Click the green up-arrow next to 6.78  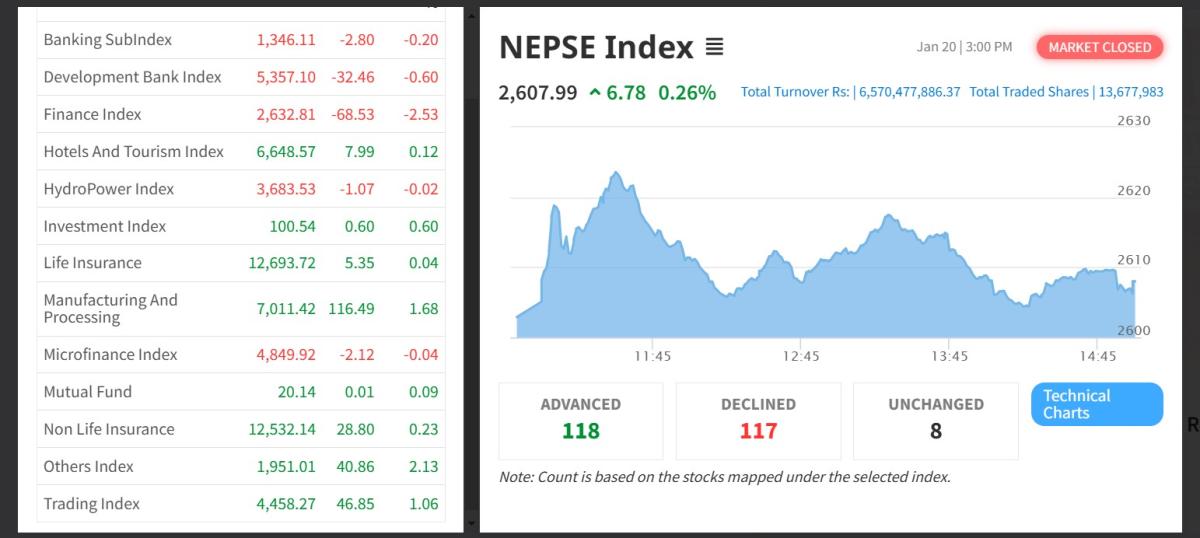tap(596, 93)
